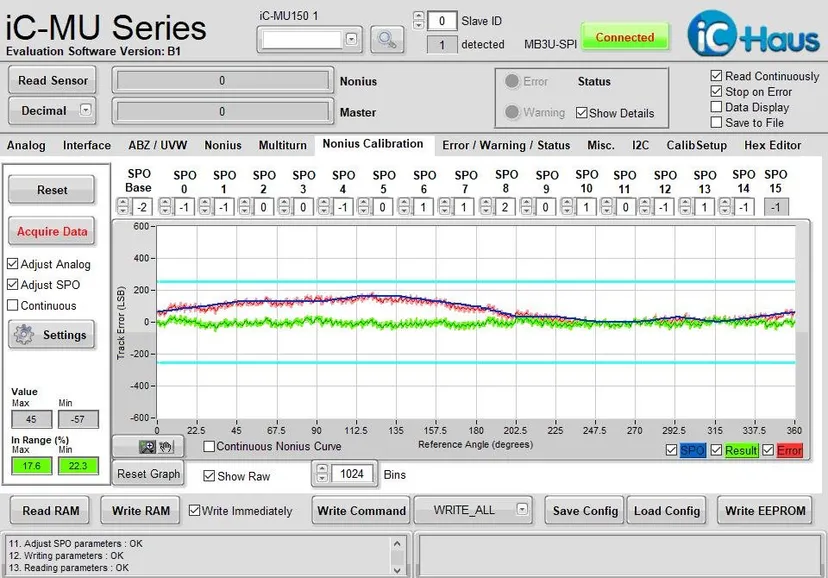Click the Master value progress bar

point(222,111)
